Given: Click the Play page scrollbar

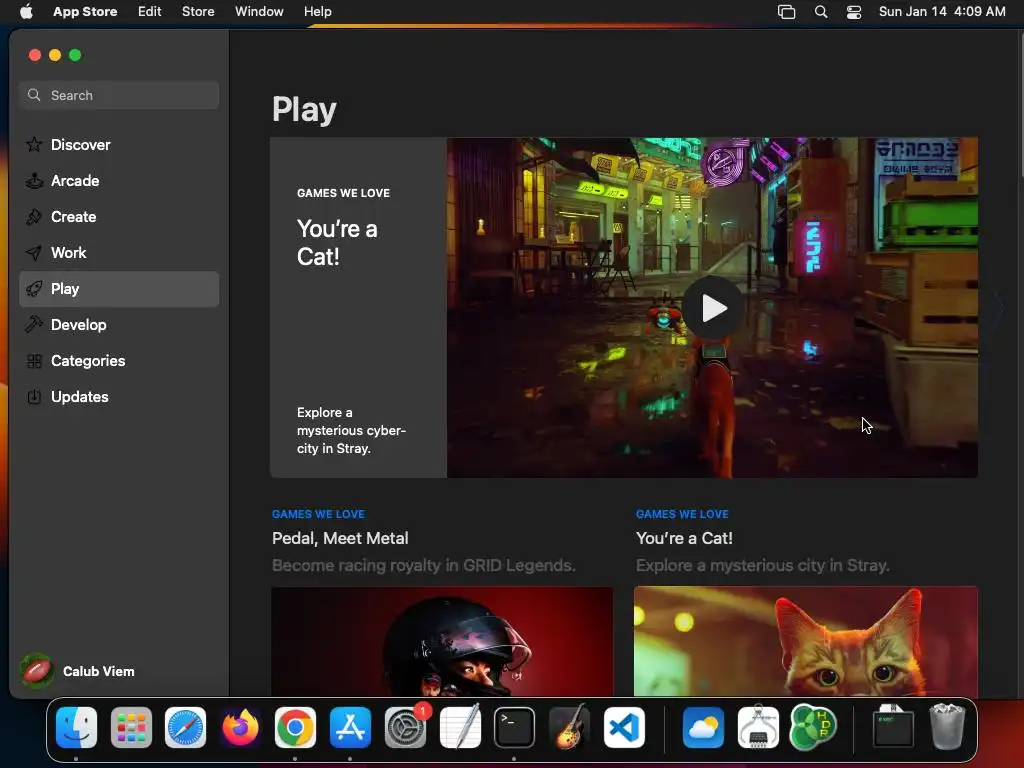Looking at the screenshot, I should 1021,104.
